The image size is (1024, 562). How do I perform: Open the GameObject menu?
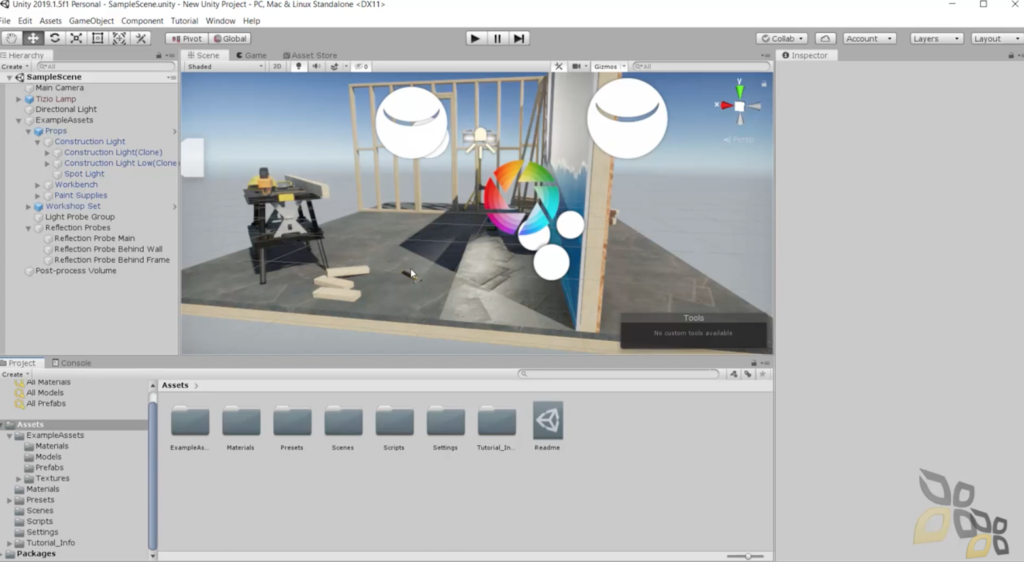(91, 21)
